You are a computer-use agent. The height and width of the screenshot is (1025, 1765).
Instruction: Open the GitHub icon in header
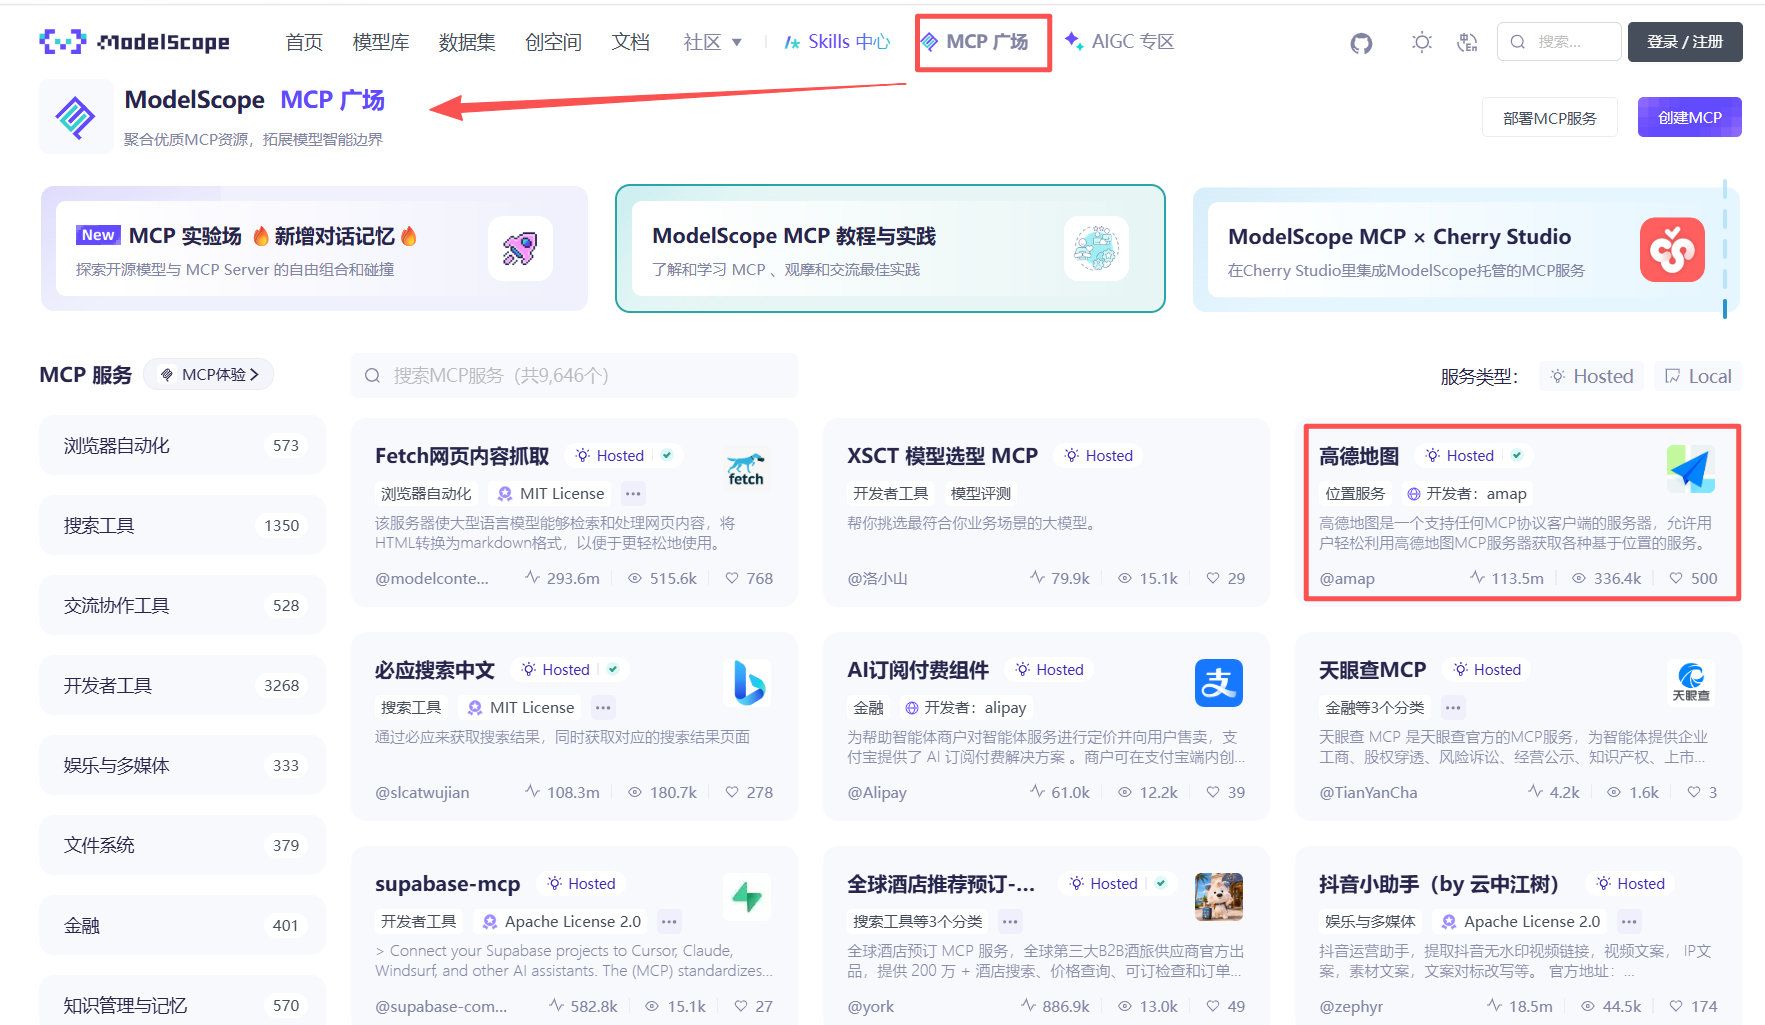(1361, 42)
